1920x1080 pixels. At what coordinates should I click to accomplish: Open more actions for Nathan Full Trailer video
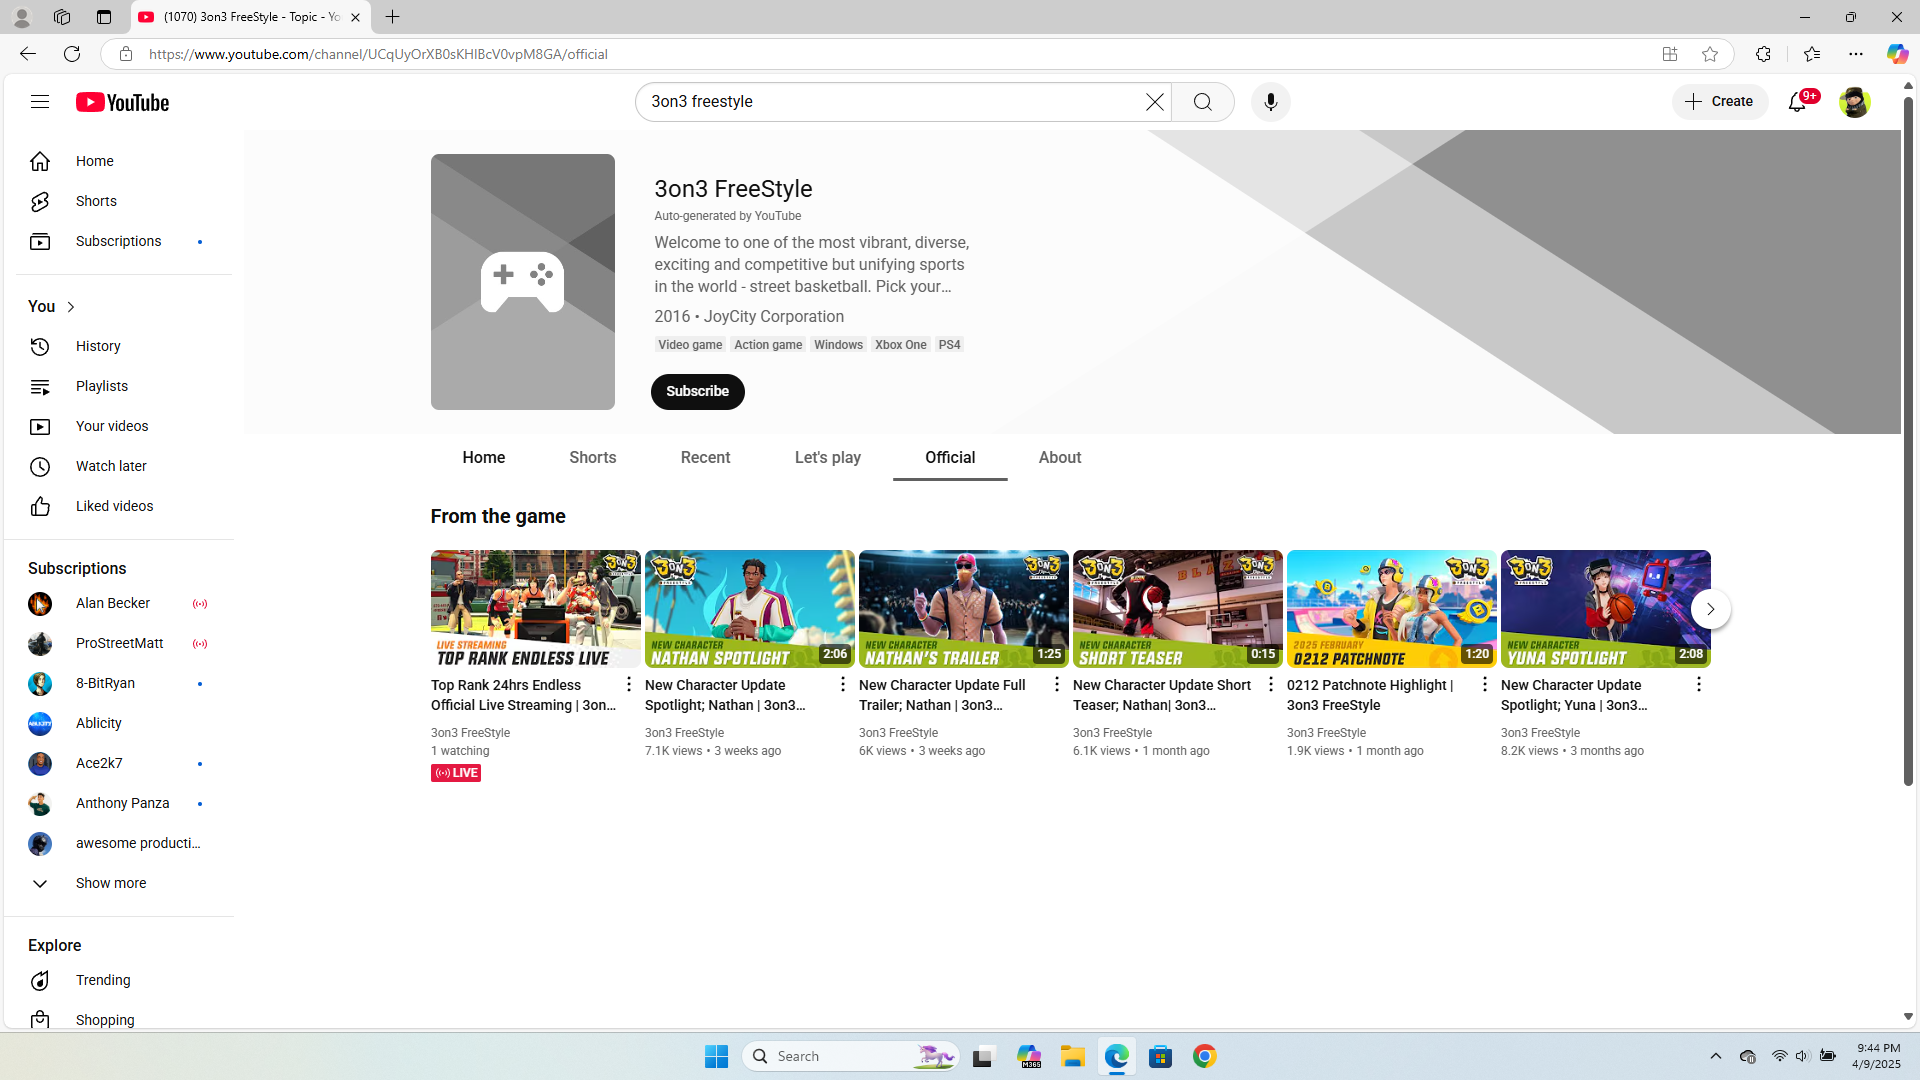click(1057, 684)
